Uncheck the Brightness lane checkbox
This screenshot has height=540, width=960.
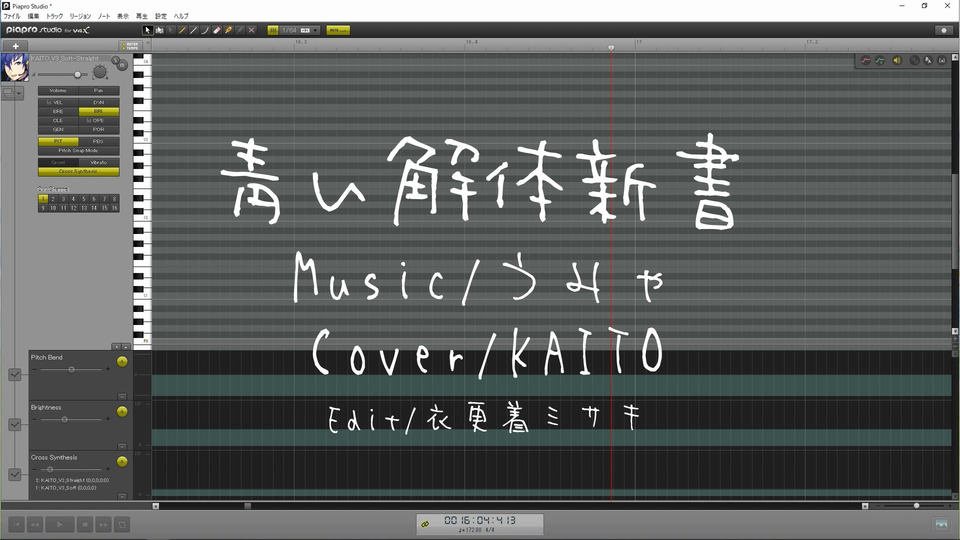15,424
